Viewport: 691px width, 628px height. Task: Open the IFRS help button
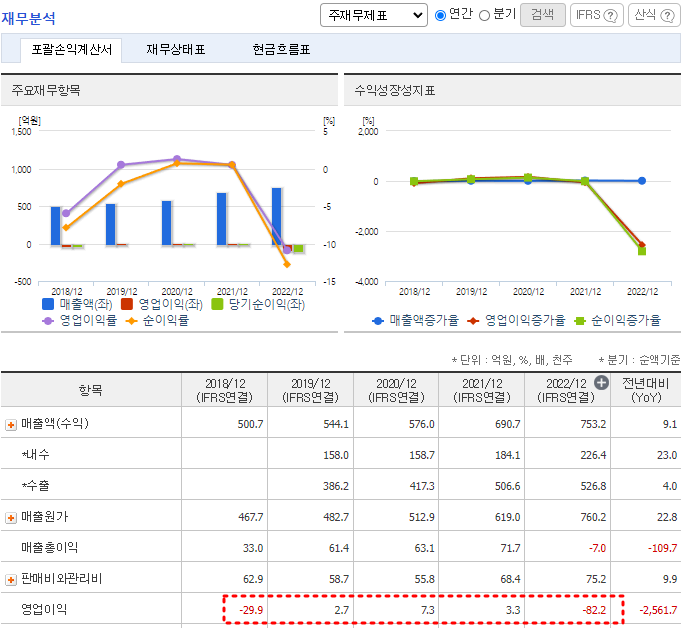pos(596,15)
